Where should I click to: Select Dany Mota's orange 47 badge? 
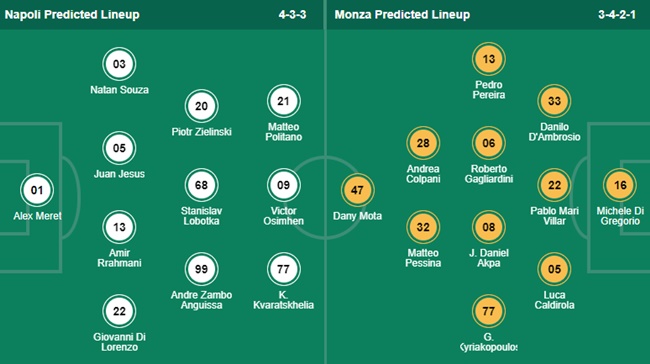[357, 190]
